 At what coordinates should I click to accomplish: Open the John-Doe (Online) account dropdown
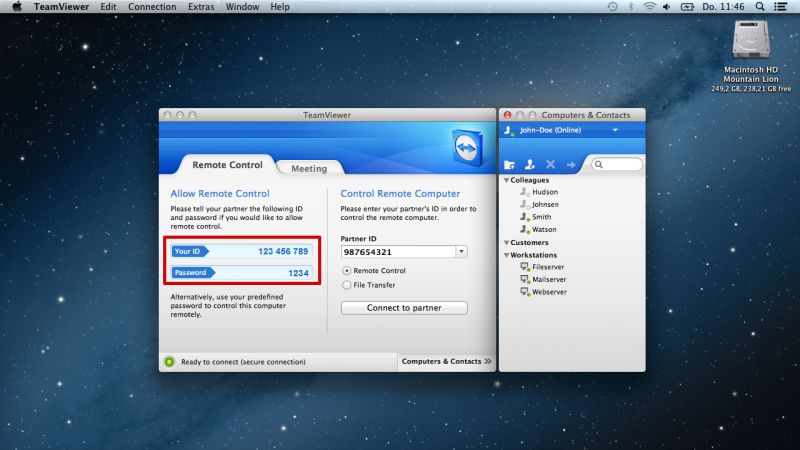click(615, 130)
